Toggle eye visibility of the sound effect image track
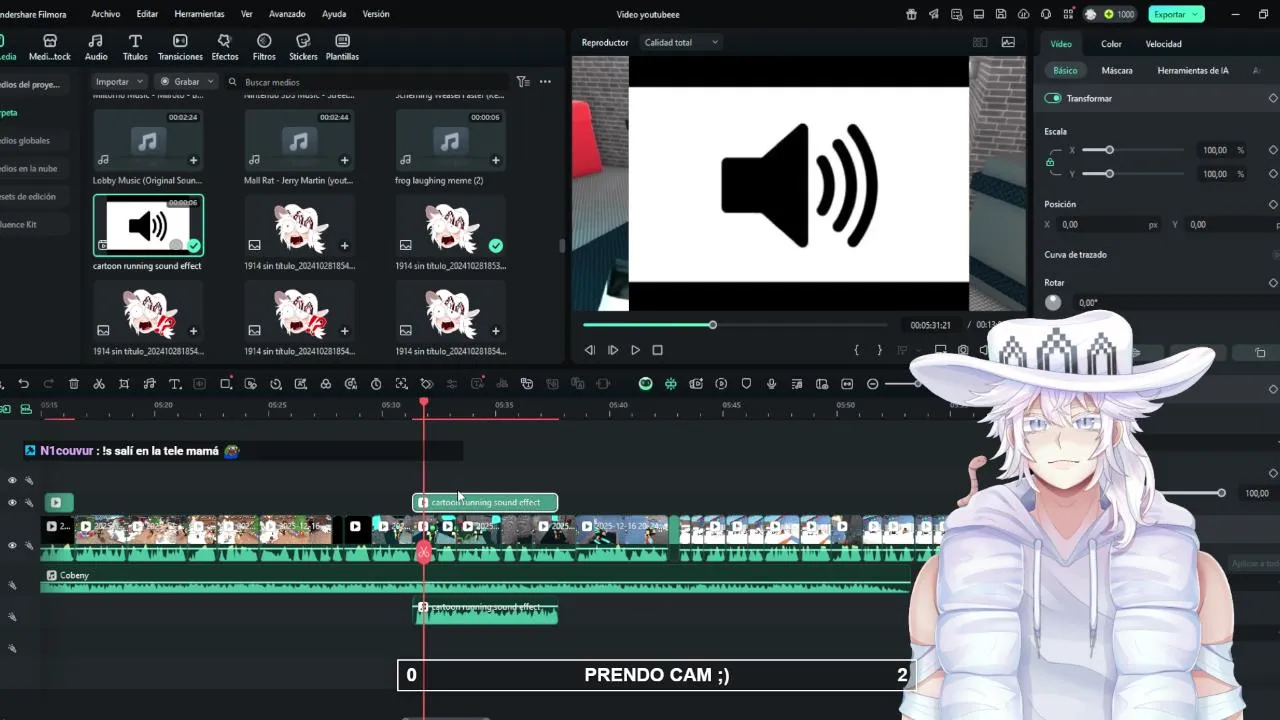Image resolution: width=1280 pixels, height=720 pixels. (12, 502)
